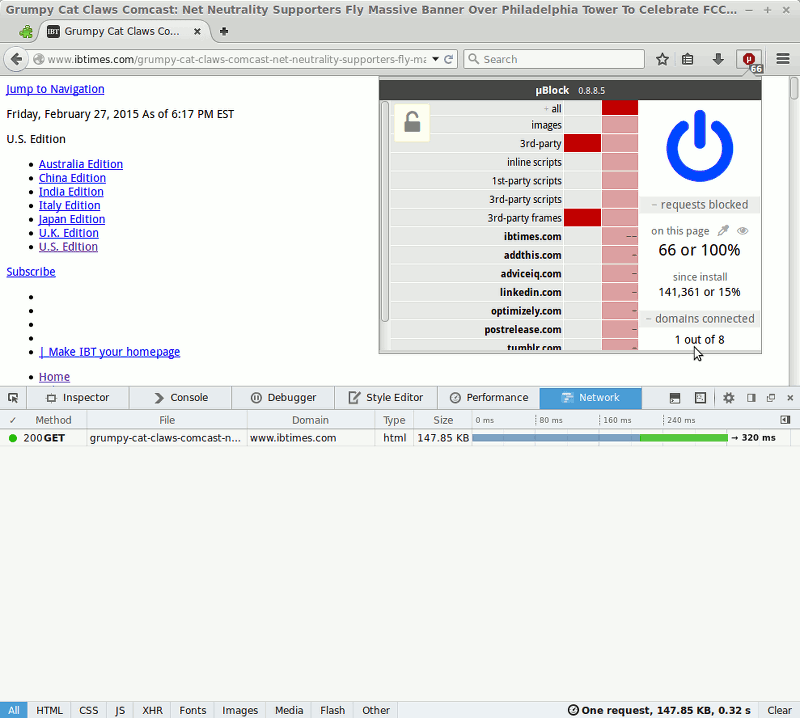Reload the page with the refresh icon
The image size is (800, 718).
(448, 59)
